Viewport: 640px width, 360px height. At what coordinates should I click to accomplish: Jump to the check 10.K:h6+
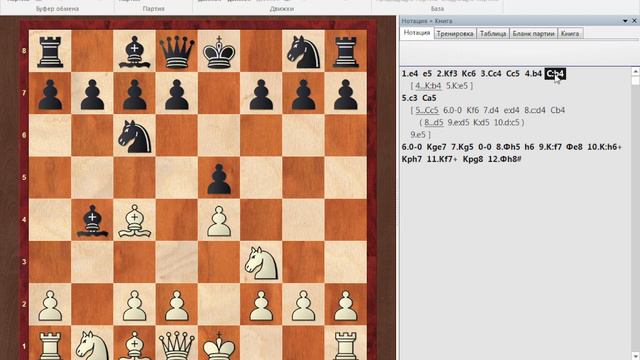click(604, 147)
